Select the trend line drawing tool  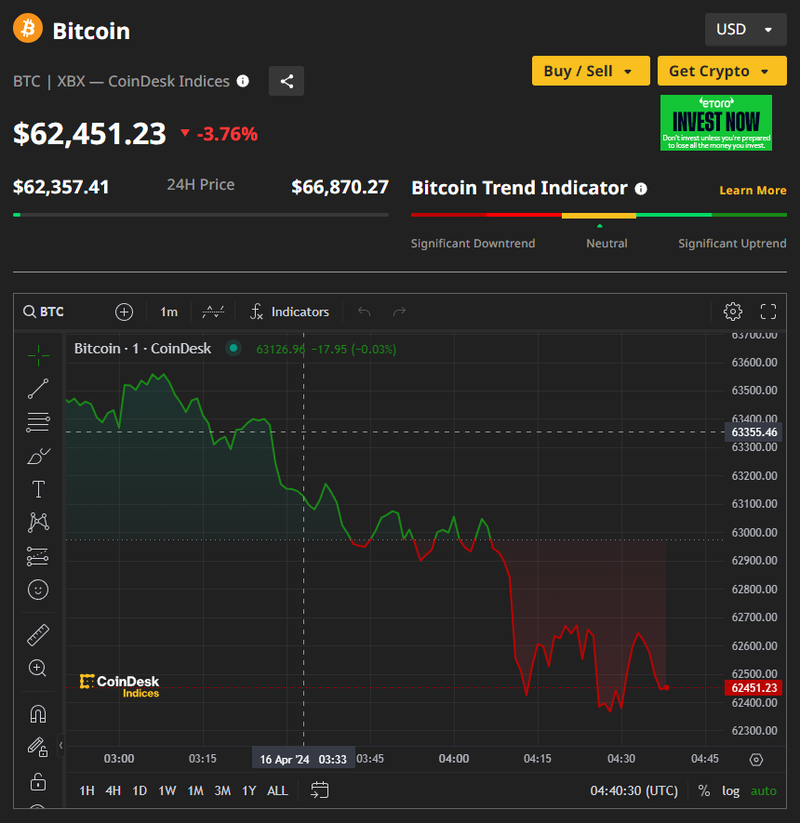(38, 389)
